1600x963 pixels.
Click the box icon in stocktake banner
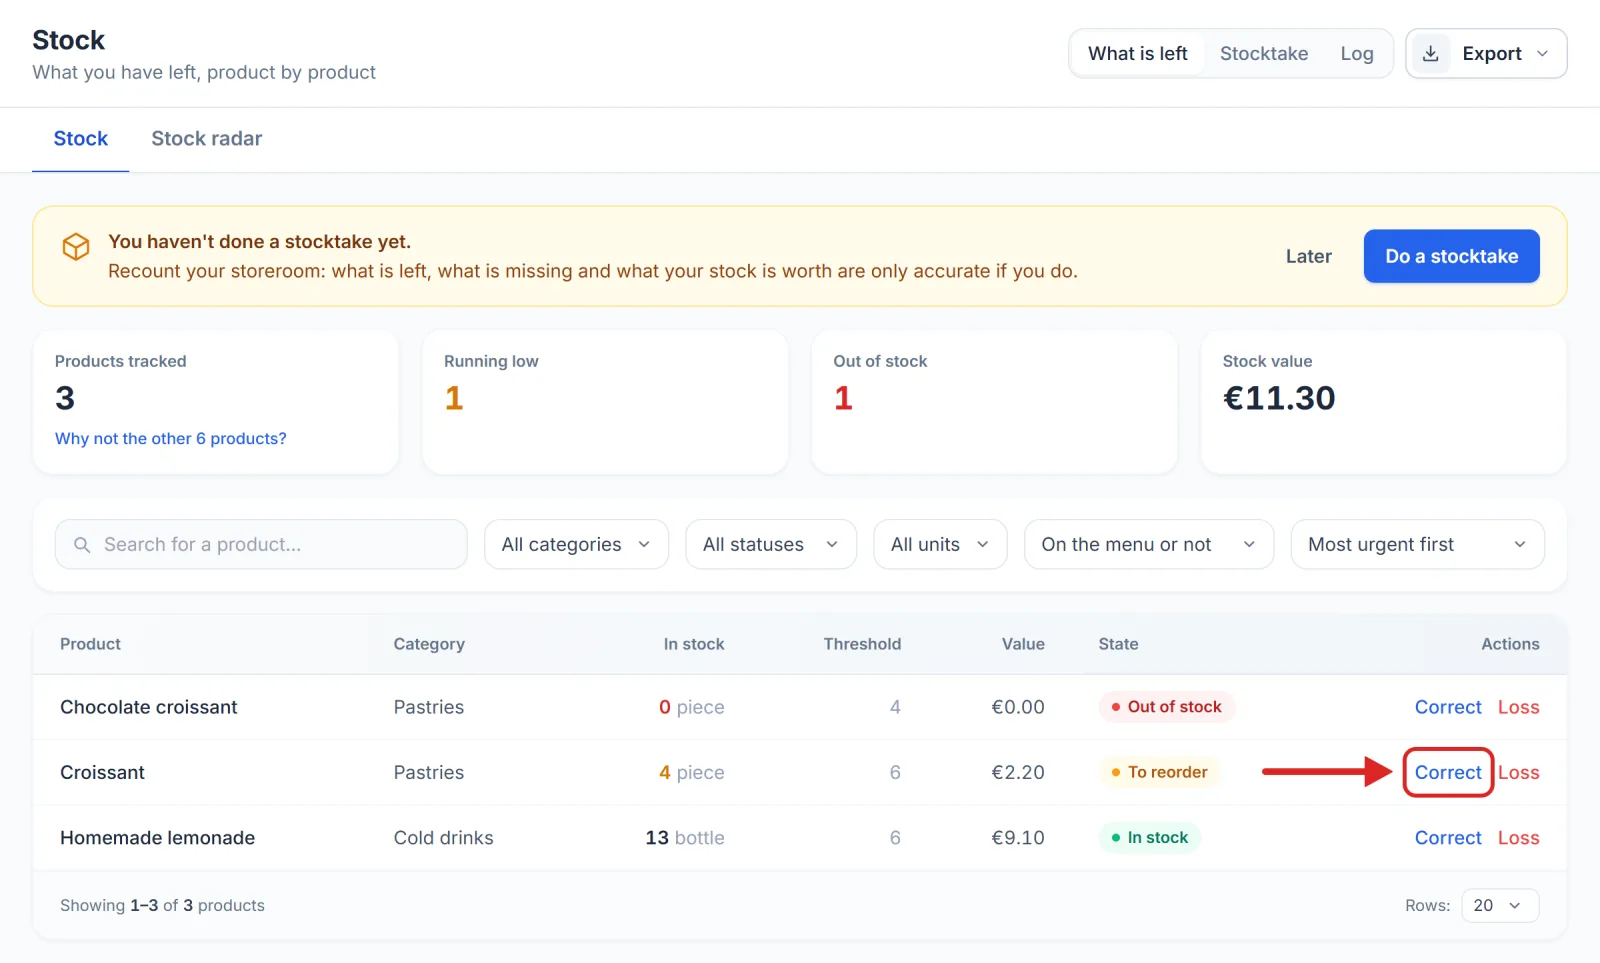click(x=76, y=247)
